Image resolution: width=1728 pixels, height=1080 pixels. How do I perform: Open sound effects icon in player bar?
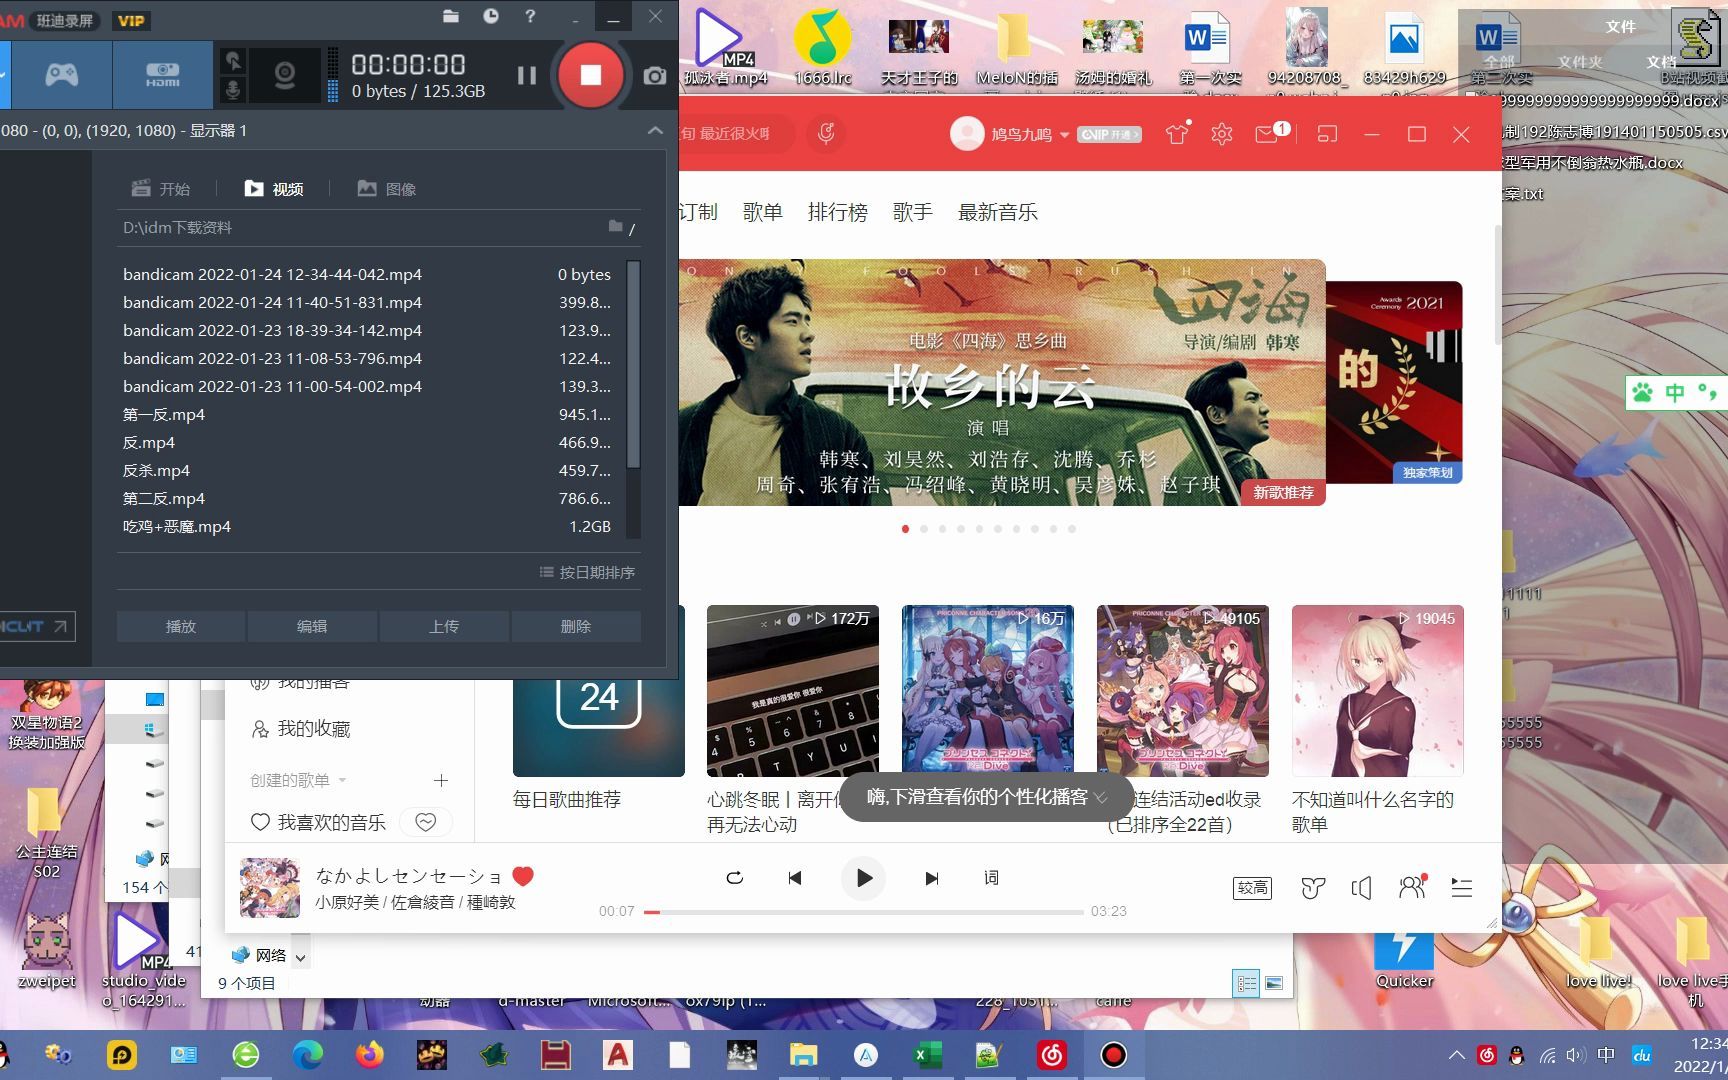1313,887
